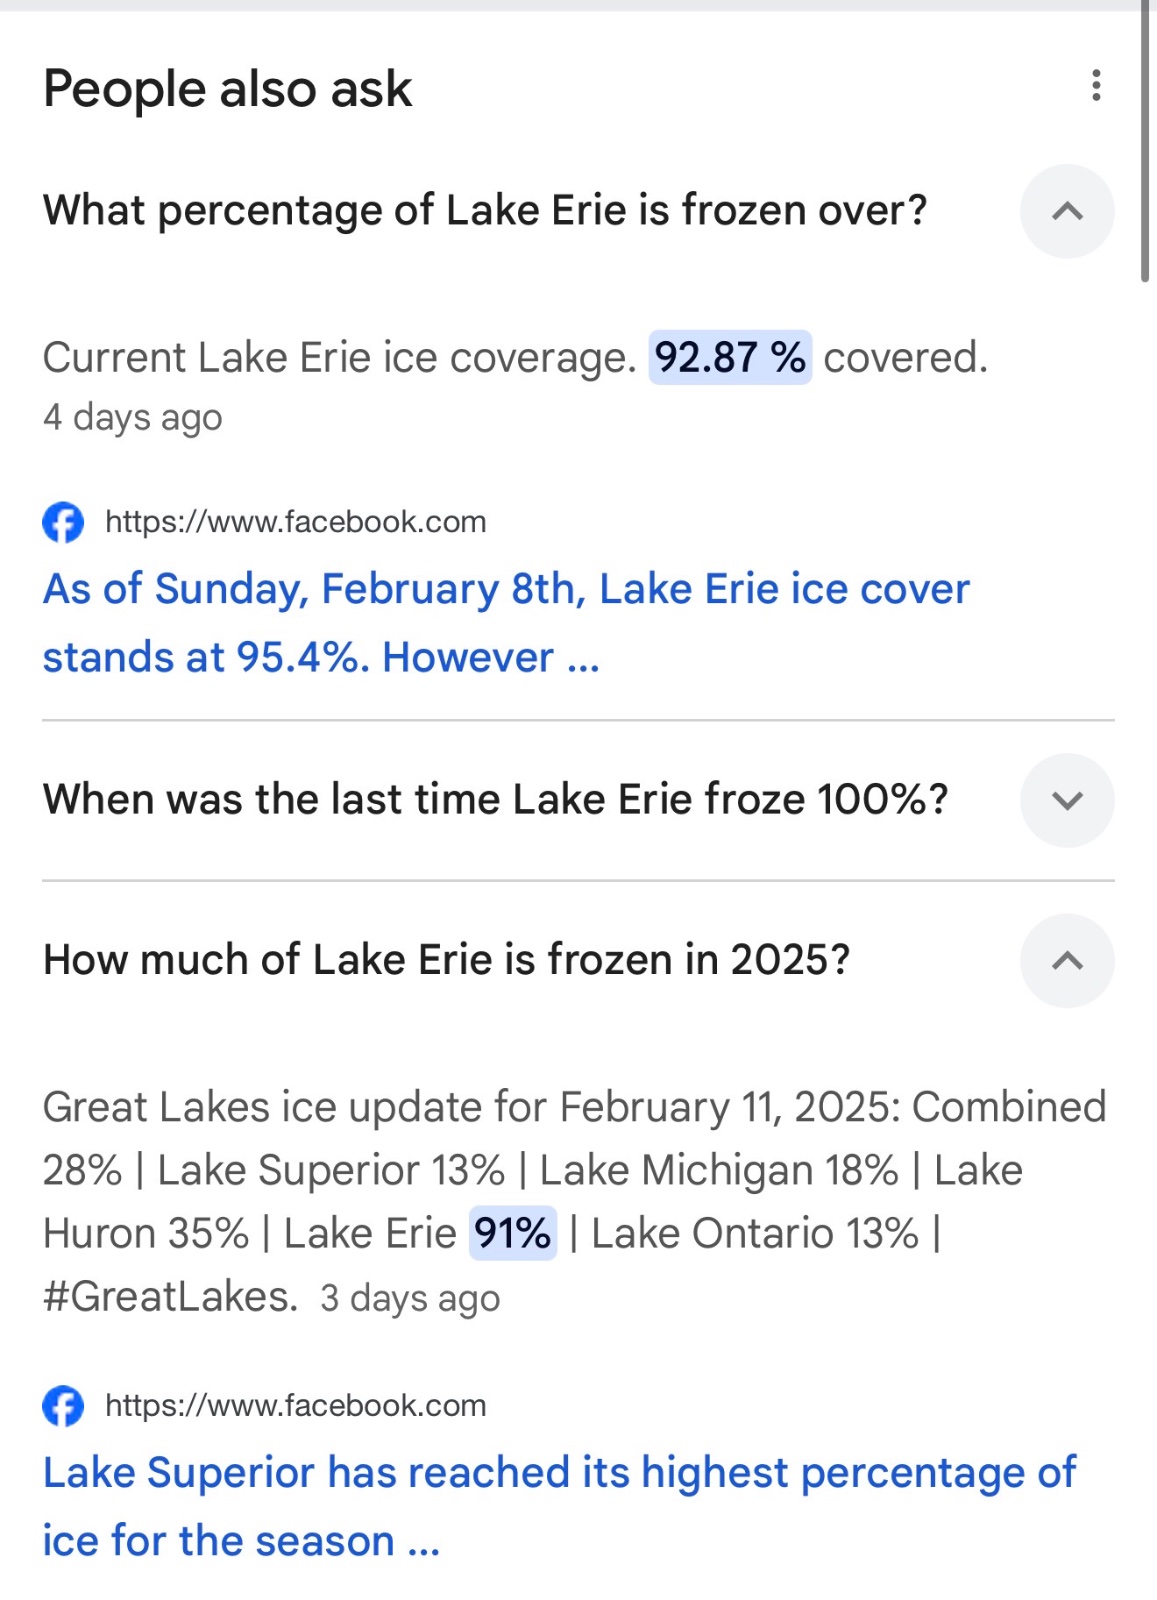The image size is (1157, 1600).
Task: Click the 'Current Lake Erie ice coverage' snippet
Action: coord(338,358)
